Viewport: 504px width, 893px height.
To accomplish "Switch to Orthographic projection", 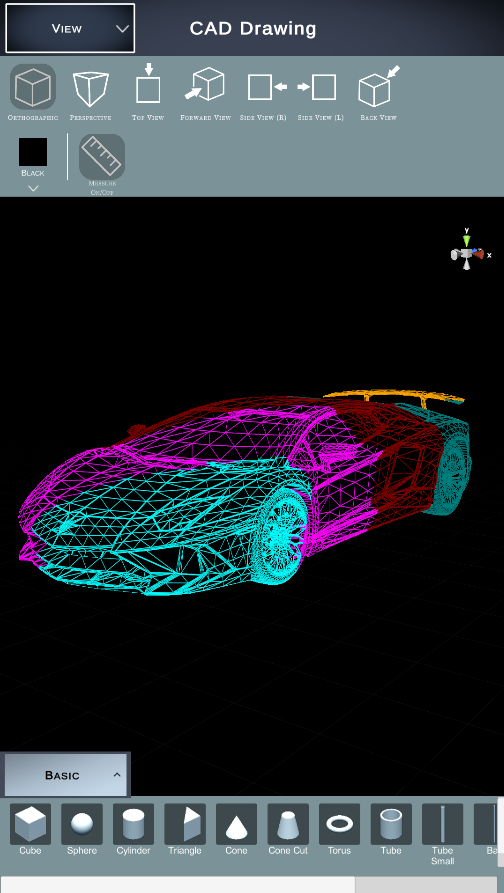I will click(x=33, y=87).
